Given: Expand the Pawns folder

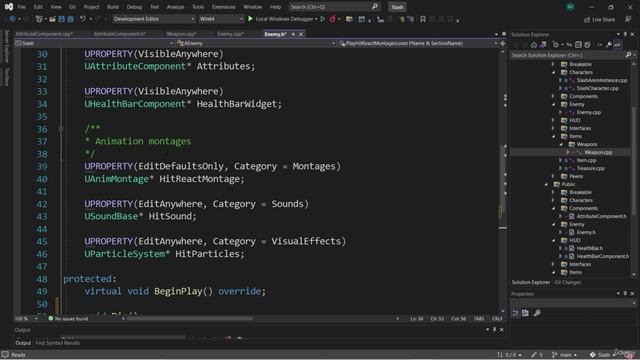Looking at the screenshot, I should tap(553, 176).
